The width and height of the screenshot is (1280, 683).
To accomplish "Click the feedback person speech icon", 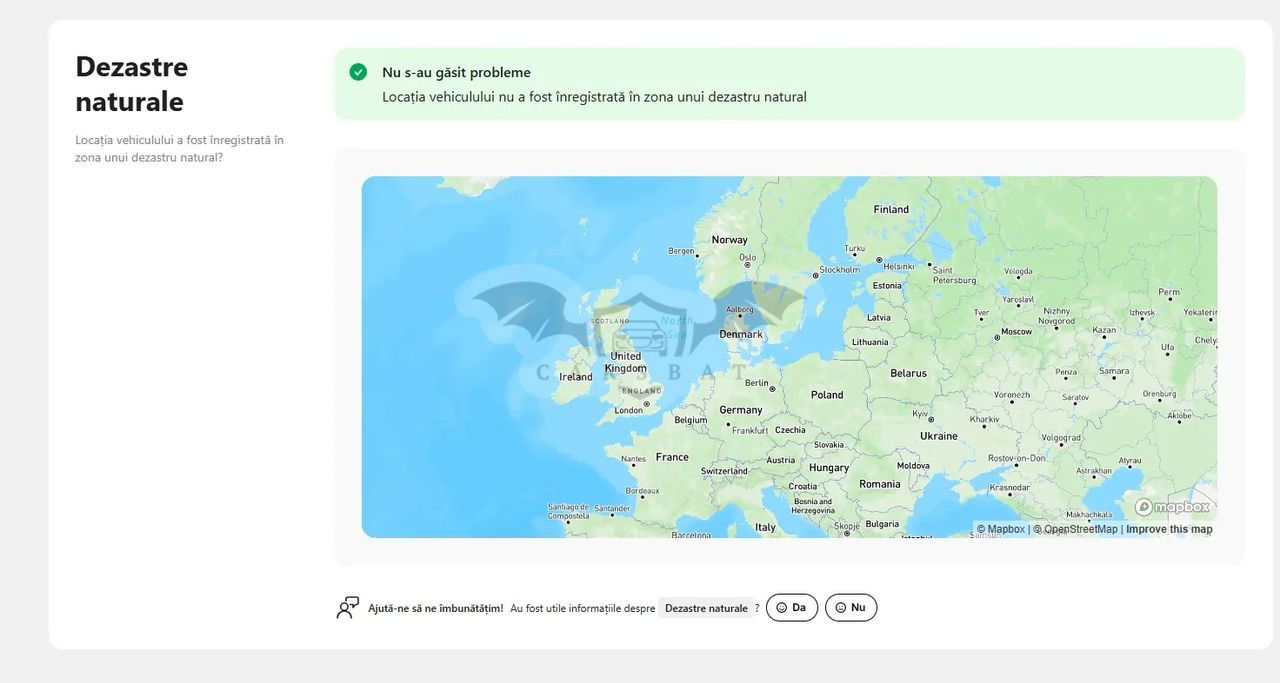I will click(347, 608).
